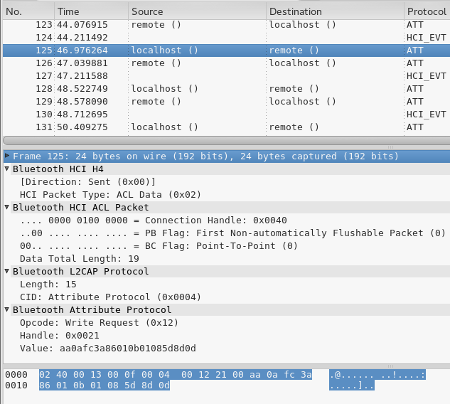Select highlighted packet 125 at 46.976264
Image resolution: width=450 pixels, height=404 pixels.
pyautogui.click(x=226, y=50)
